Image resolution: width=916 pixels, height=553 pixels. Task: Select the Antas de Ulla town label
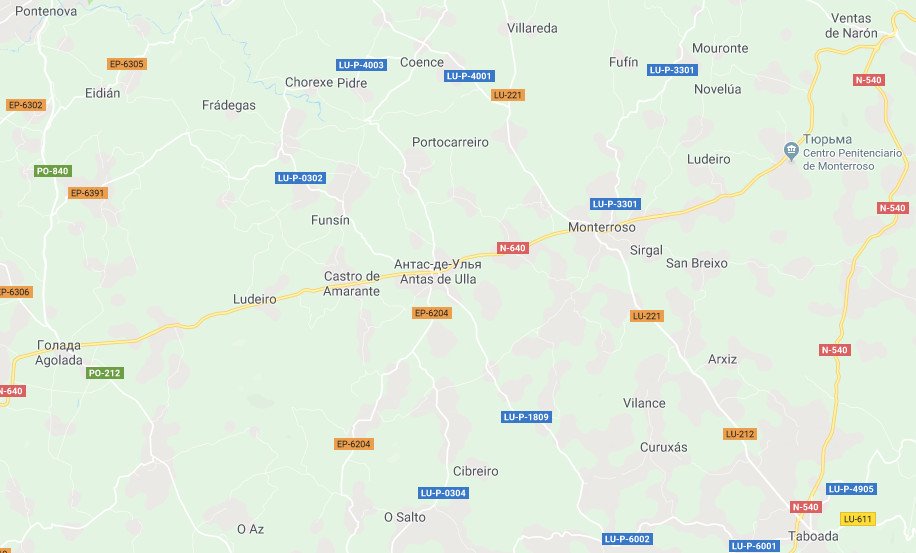[x=438, y=279]
